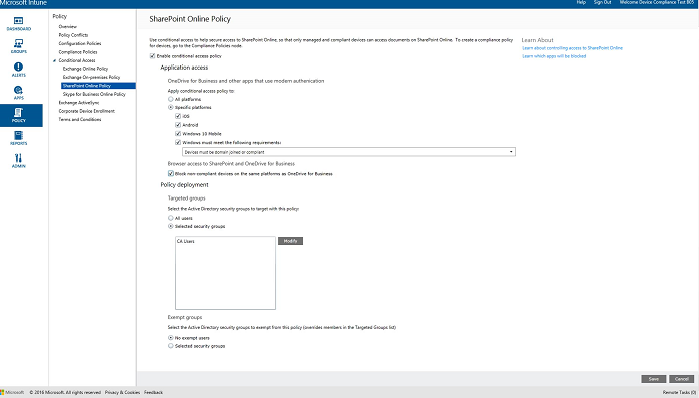This screenshot has height=398, width=699.
Task: Select CA Users in targeted groups list
Action: coord(185,241)
